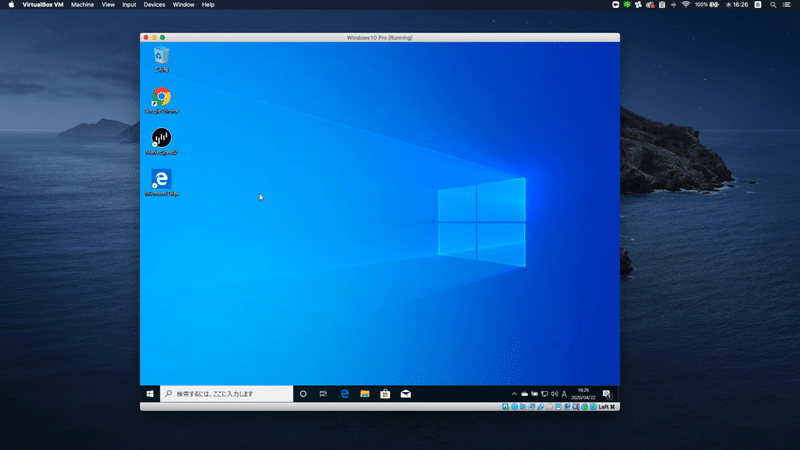Click the clipboard icon in macOS menu bar
Screen dimensions: 800x450
[x=662, y=5]
